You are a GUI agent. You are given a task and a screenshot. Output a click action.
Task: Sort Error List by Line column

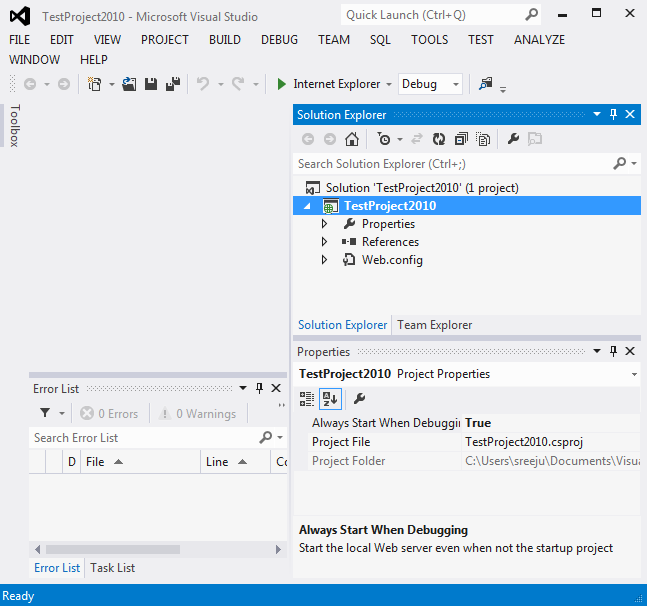(x=236, y=462)
